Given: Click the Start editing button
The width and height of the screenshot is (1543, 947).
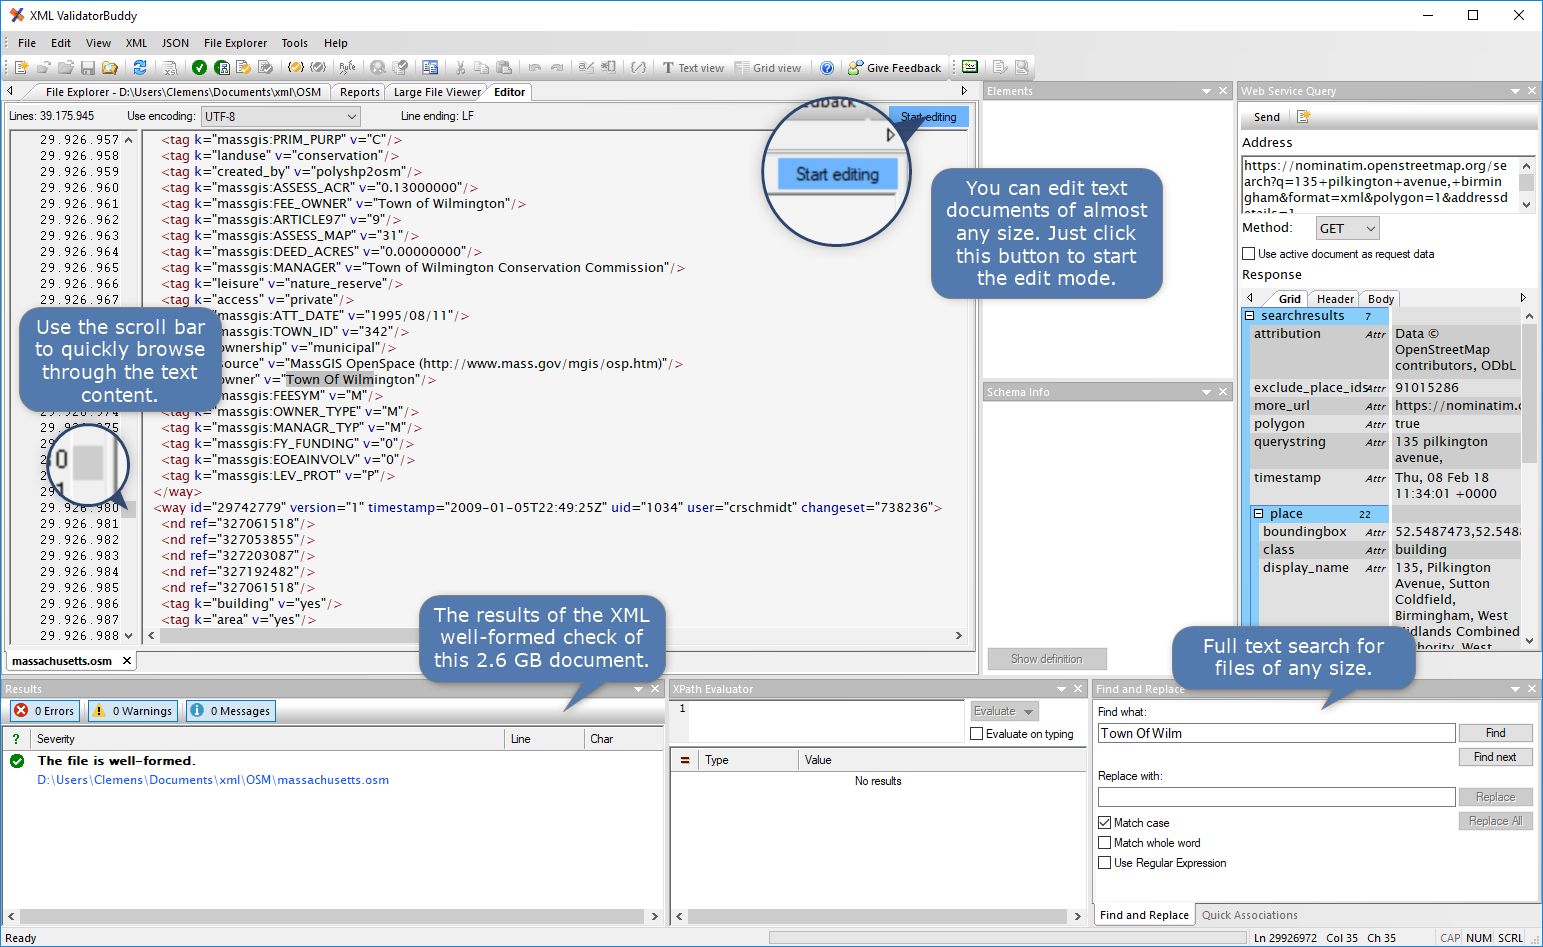Looking at the screenshot, I should pyautogui.click(x=928, y=117).
